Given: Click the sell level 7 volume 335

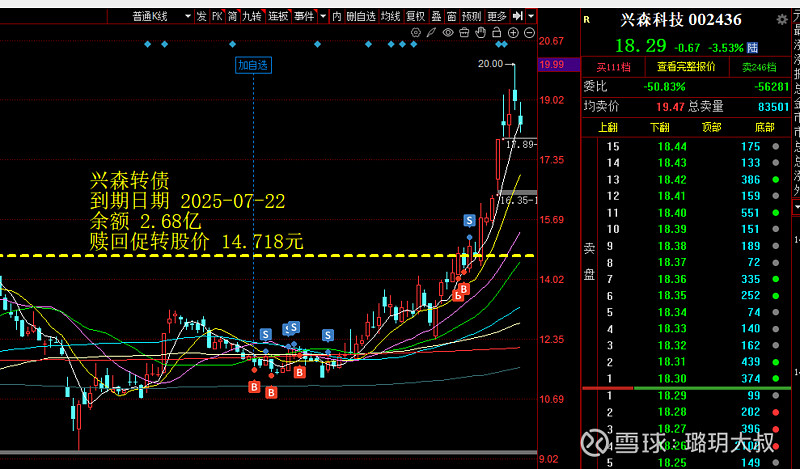Looking at the screenshot, I should click(x=751, y=279).
